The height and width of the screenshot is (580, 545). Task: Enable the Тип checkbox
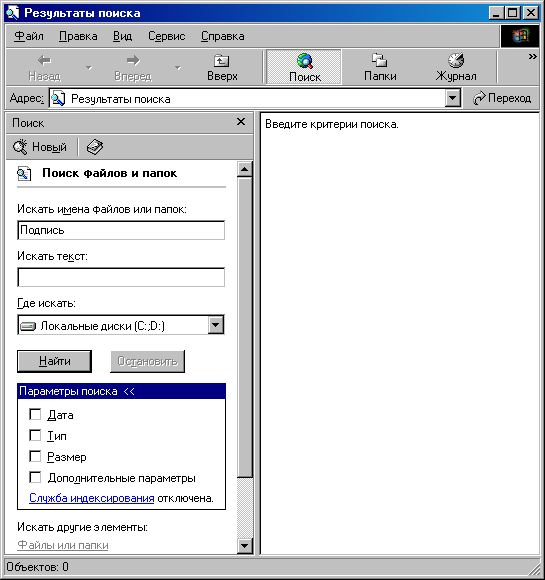(x=35, y=435)
